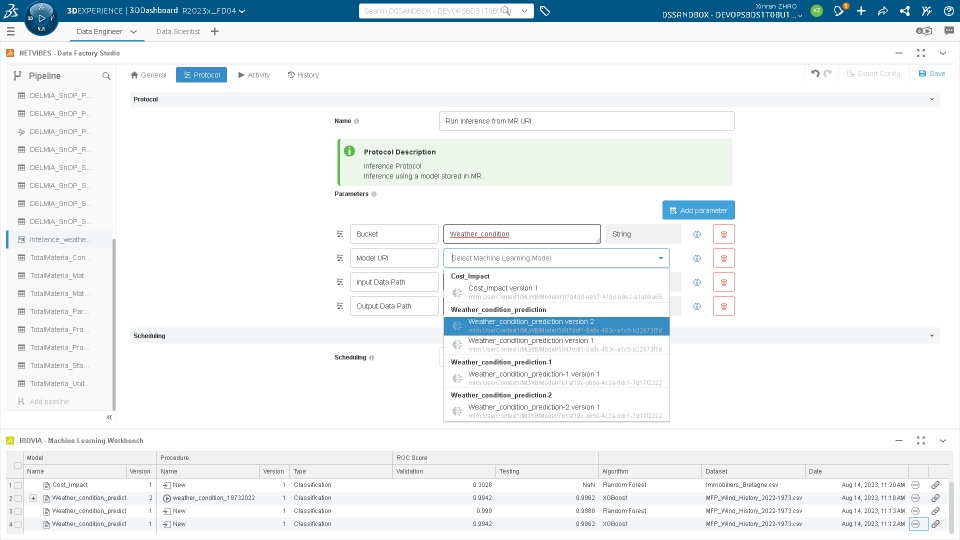Click info icon next to Name label
Image resolution: width=960 pixels, height=540 pixels.
pos(356,121)
